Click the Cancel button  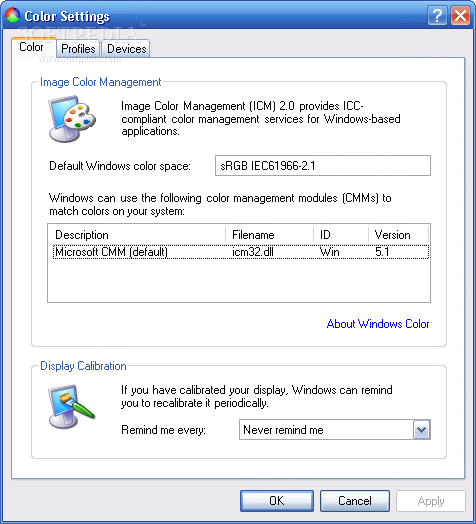[355, 501]
